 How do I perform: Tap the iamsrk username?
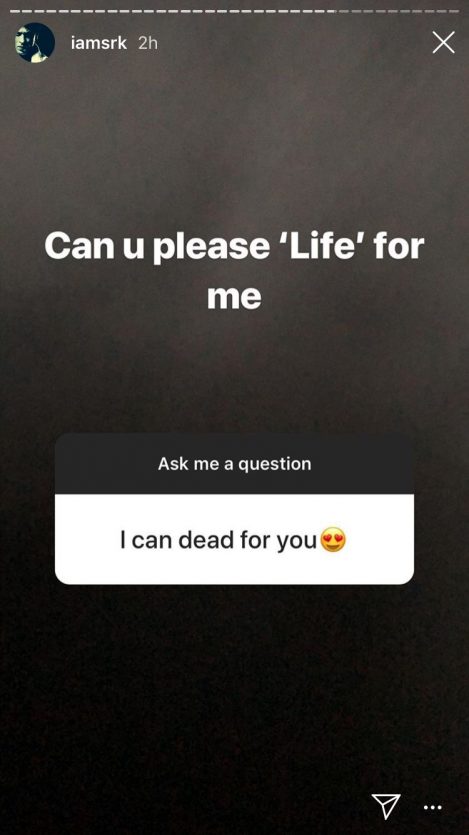99,43
